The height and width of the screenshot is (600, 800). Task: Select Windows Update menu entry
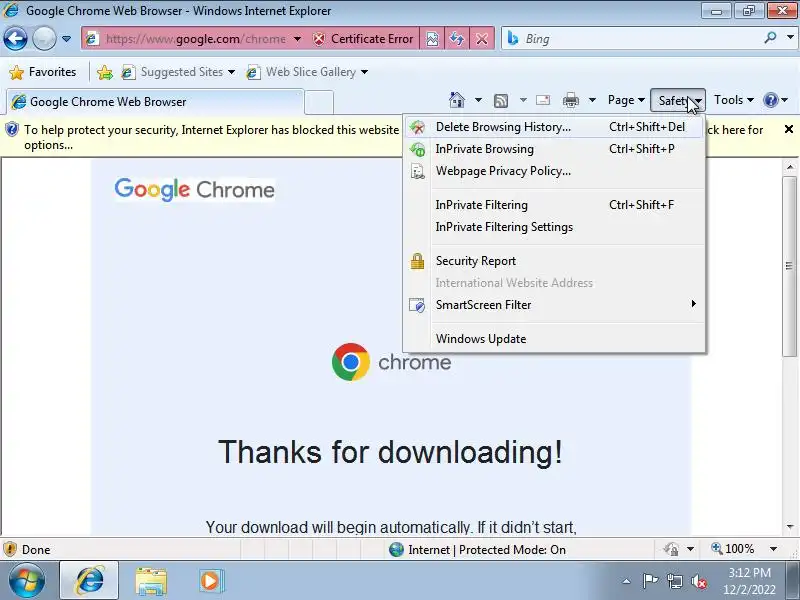pos(554,339)
